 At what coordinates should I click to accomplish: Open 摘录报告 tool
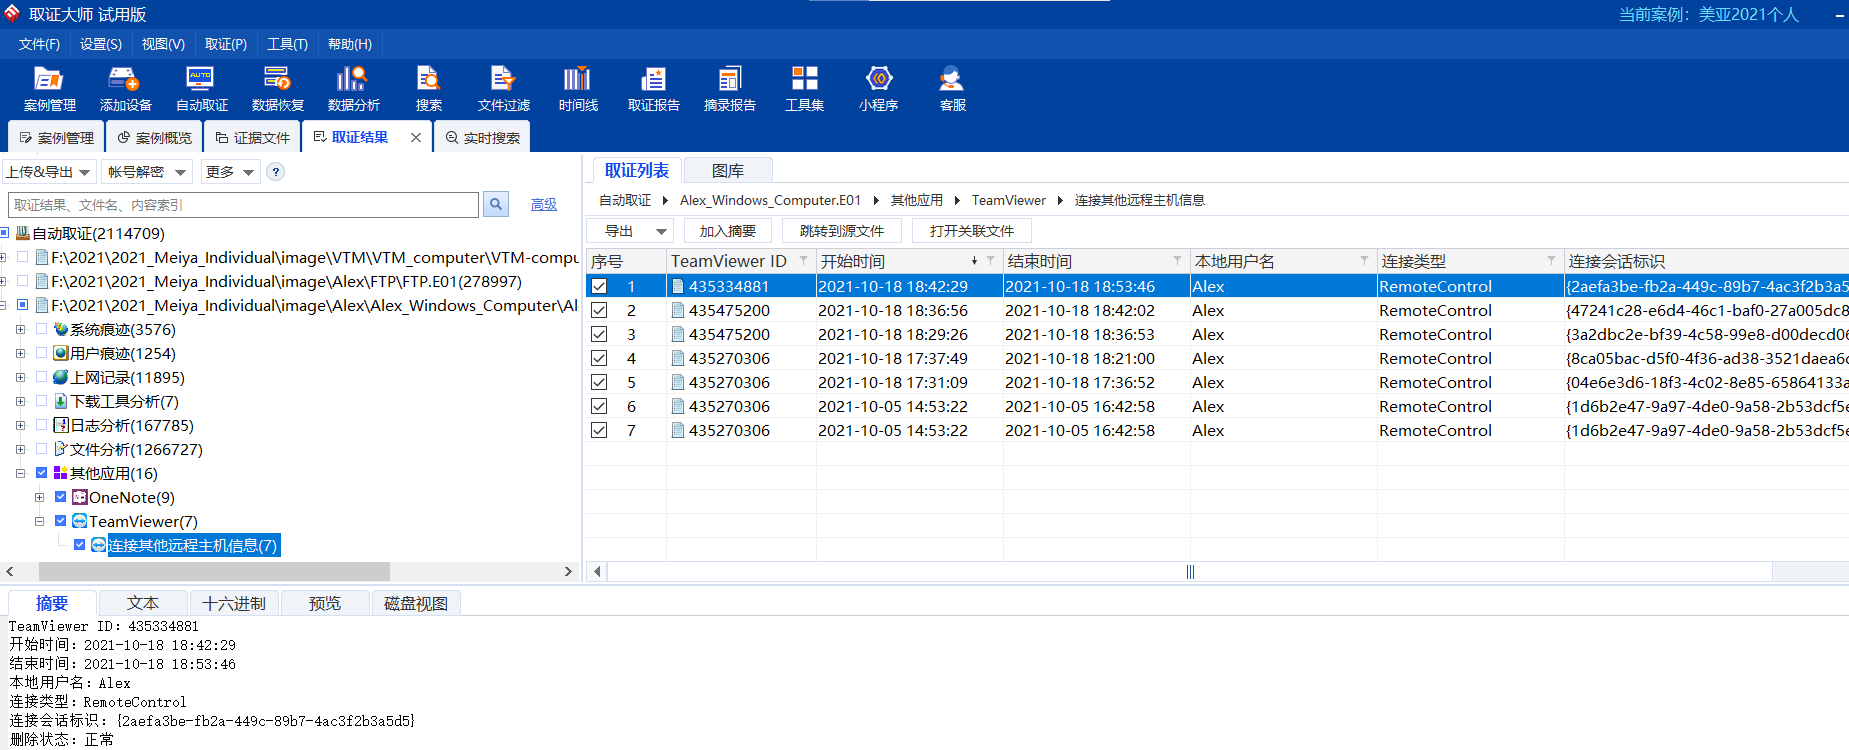729,89
